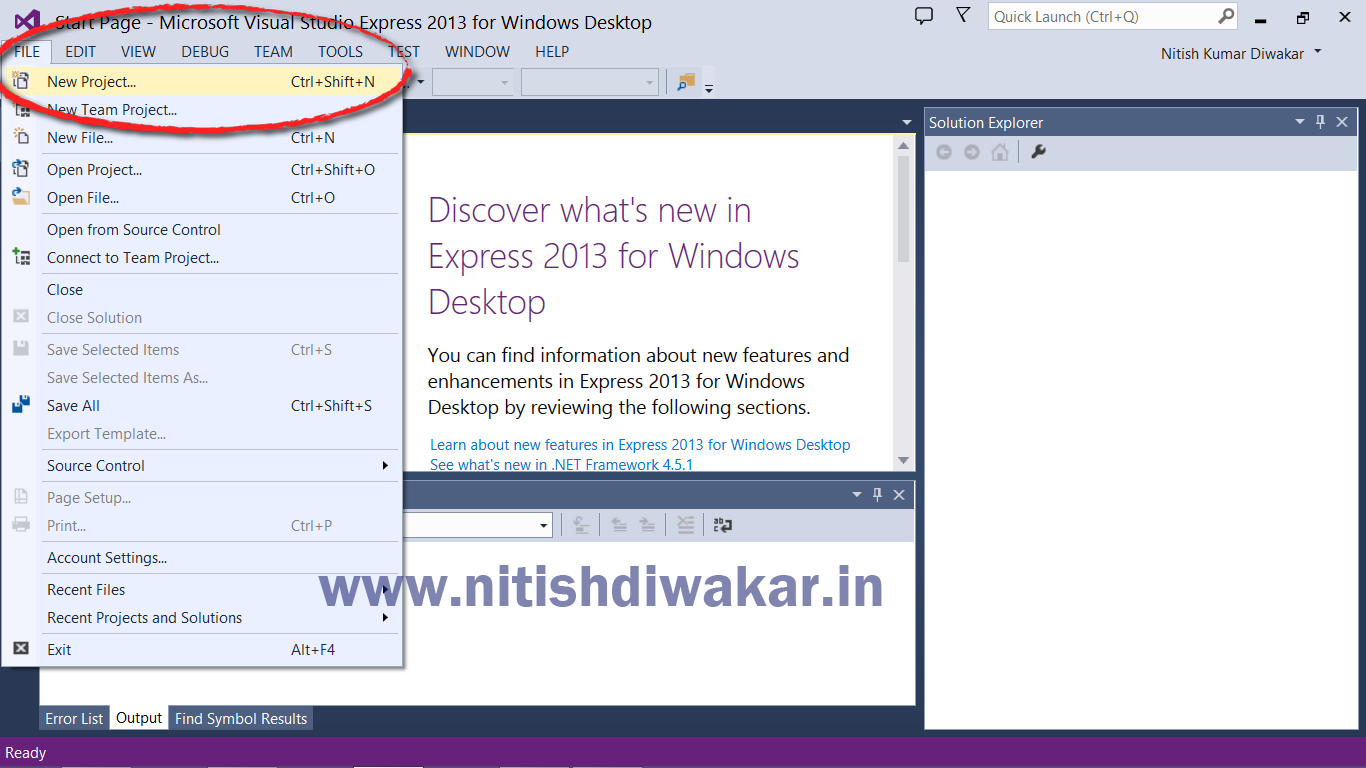Close the Output panel with its X
The image size is (1366, 768).
pos(899,495)
